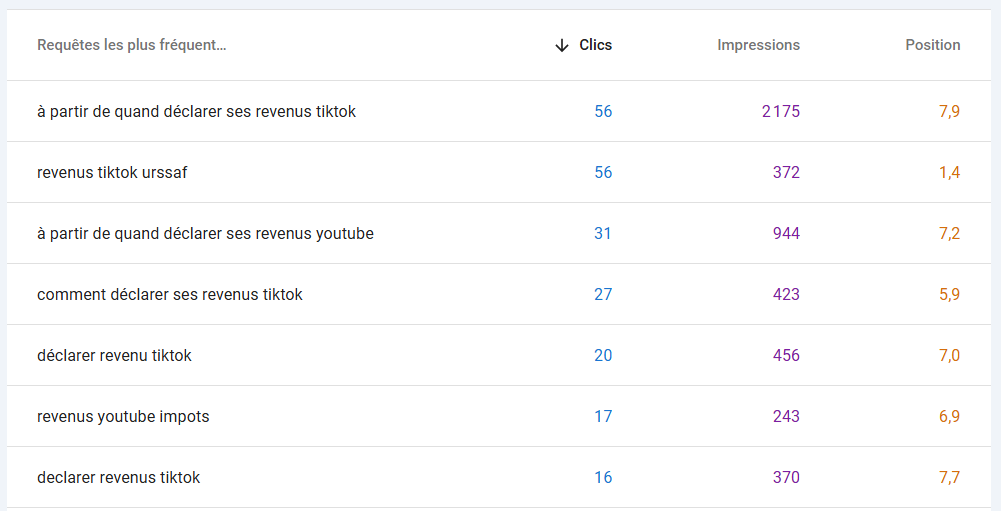
Task: Click the 20 clicks value
Action: point(603,356)
